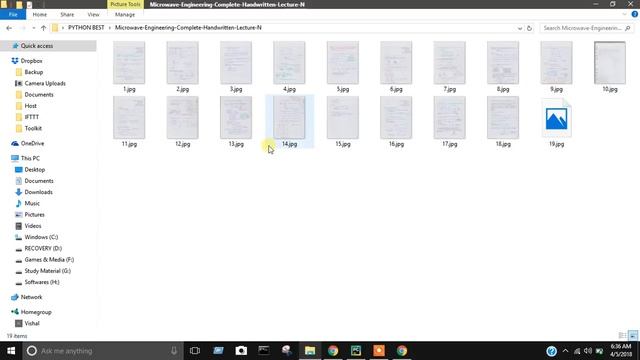640x360 pixels.
Task: Open the Backup folder in sidebar
Action: pyautogui.click(x=33, y=72)
